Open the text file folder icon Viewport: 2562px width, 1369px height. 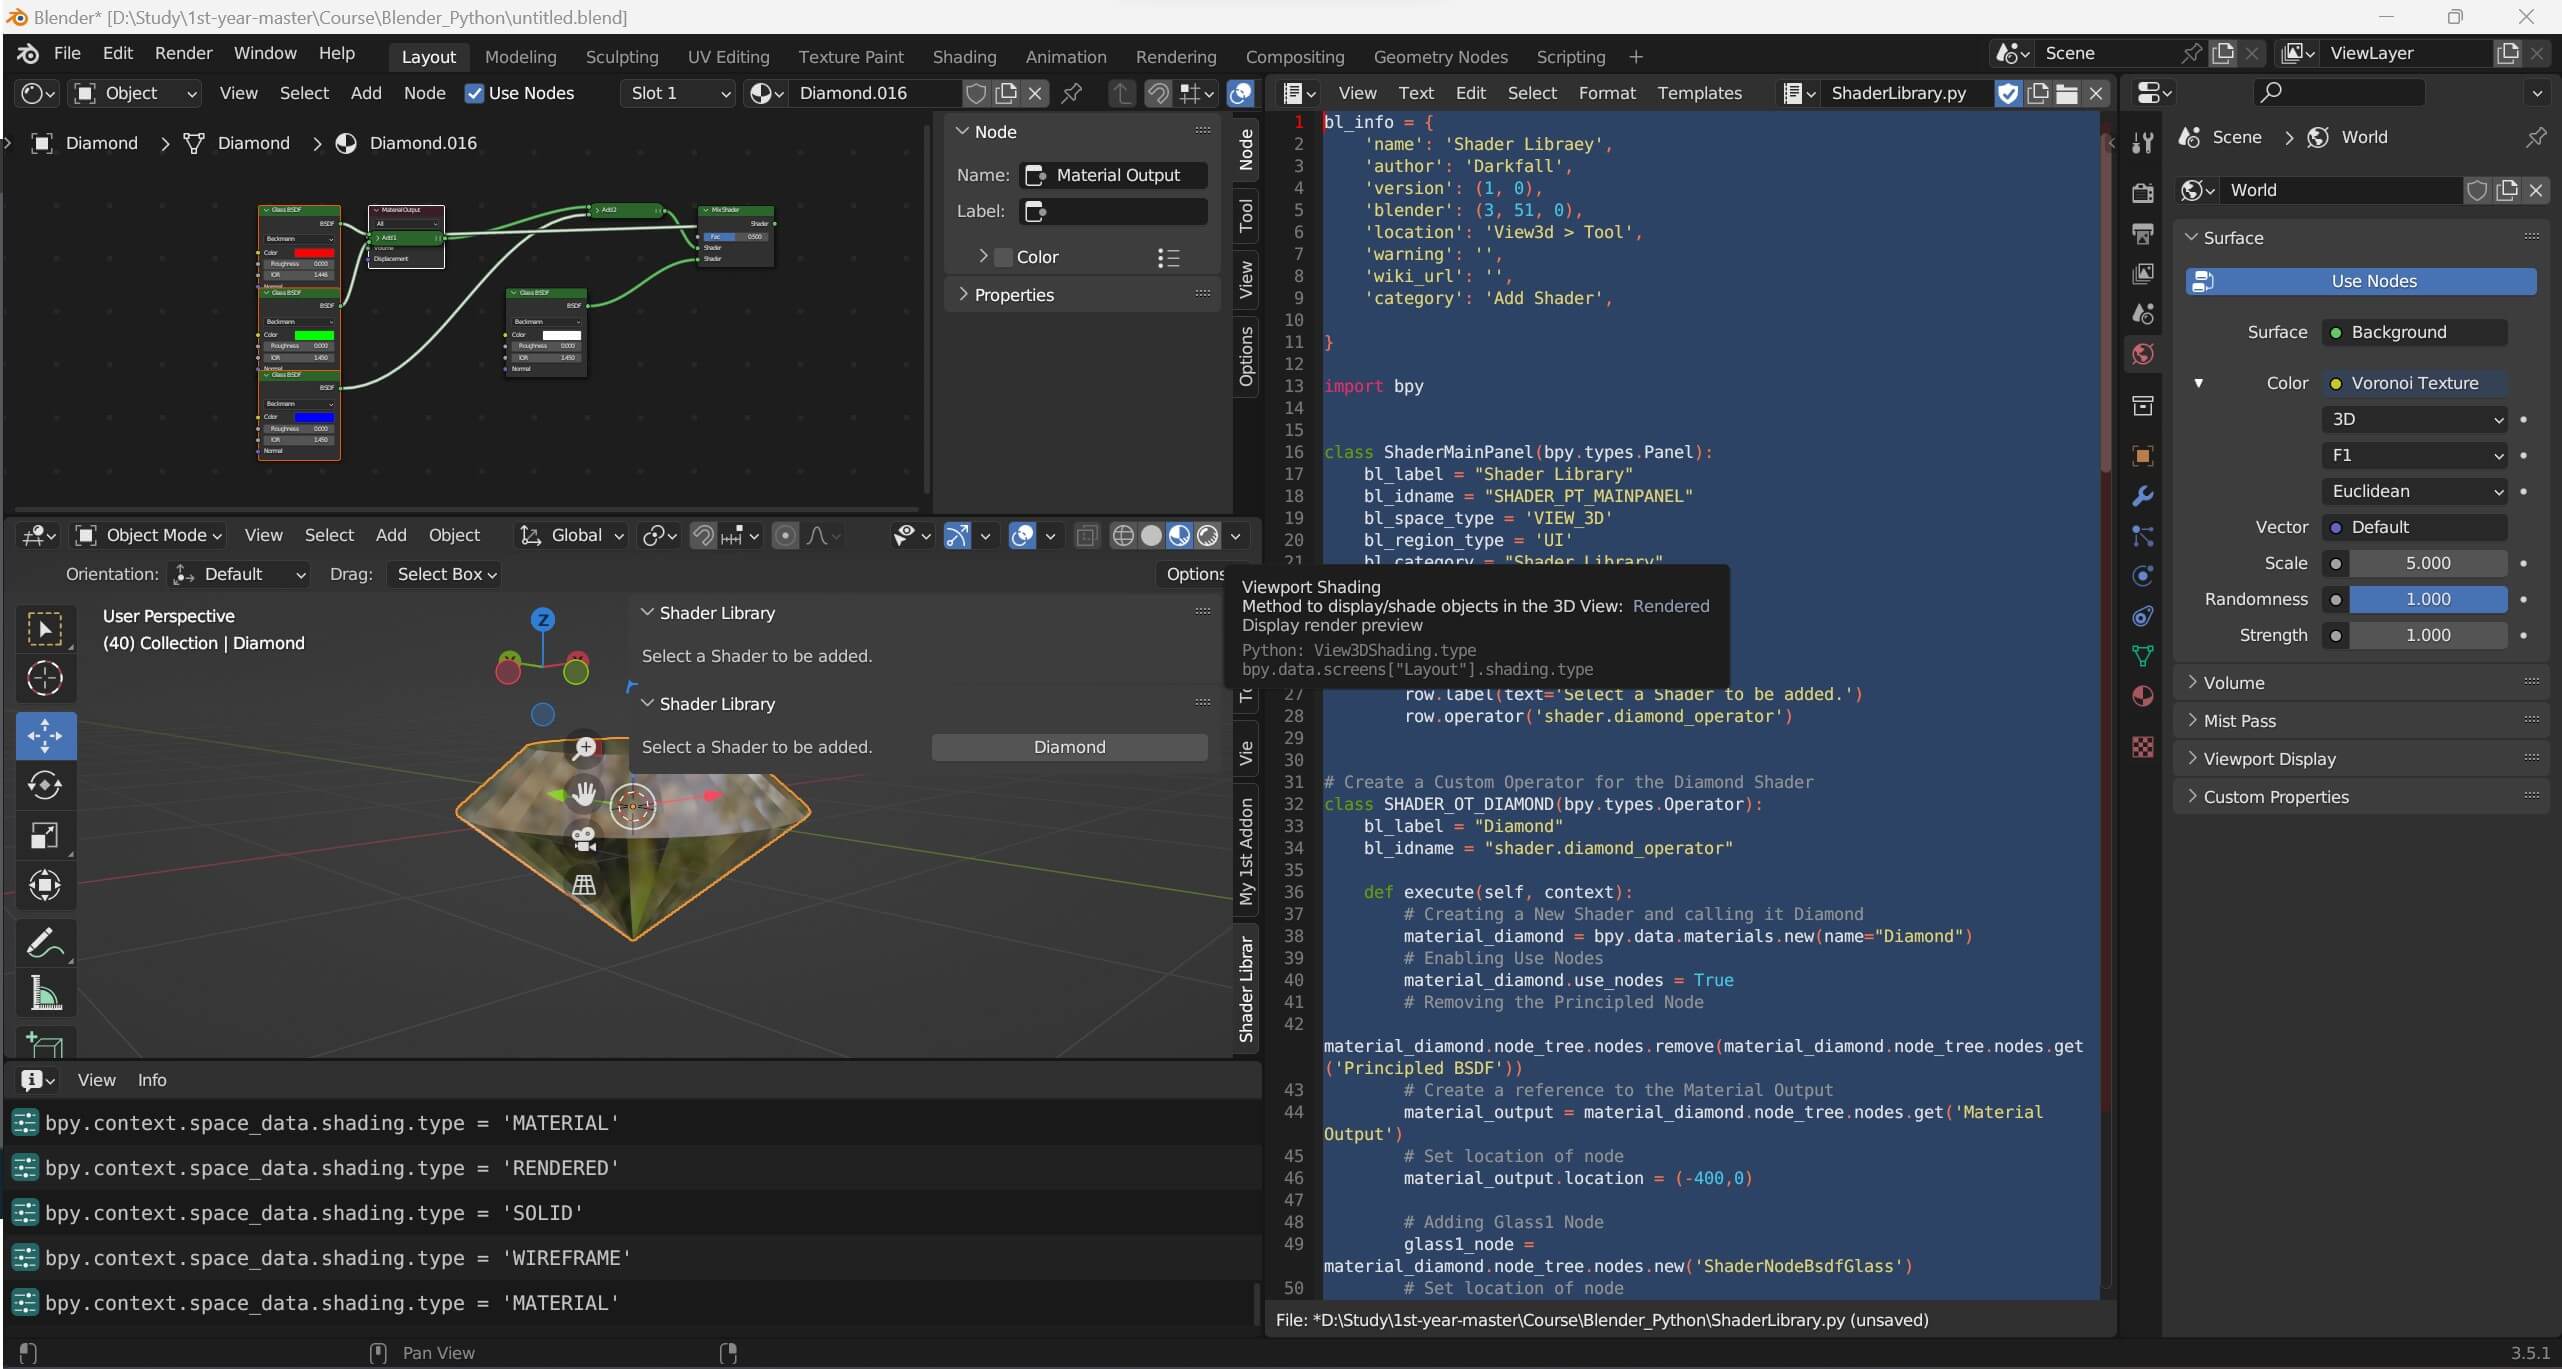[x=2067, y=93]
